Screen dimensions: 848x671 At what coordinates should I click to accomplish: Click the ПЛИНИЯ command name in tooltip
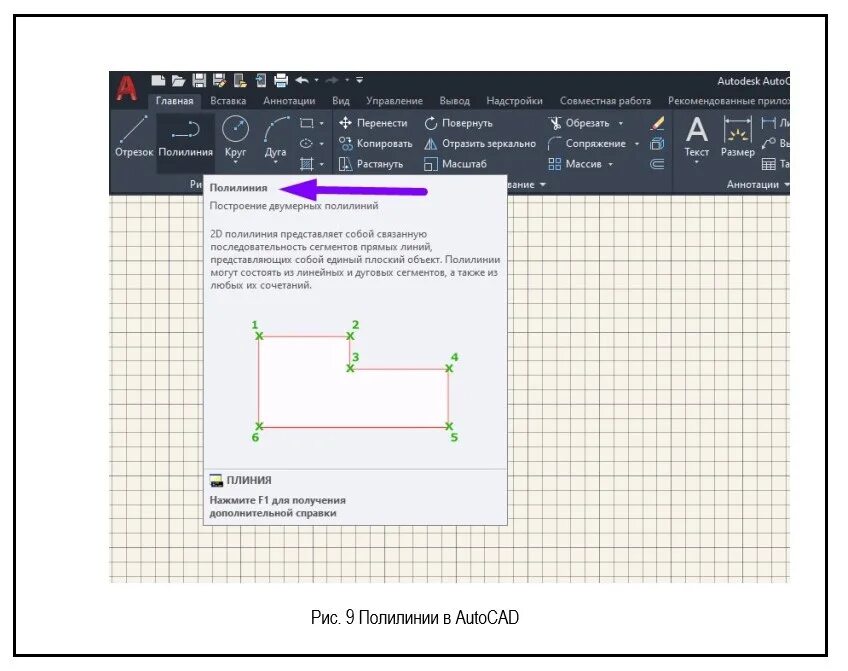tap(249, 480)
